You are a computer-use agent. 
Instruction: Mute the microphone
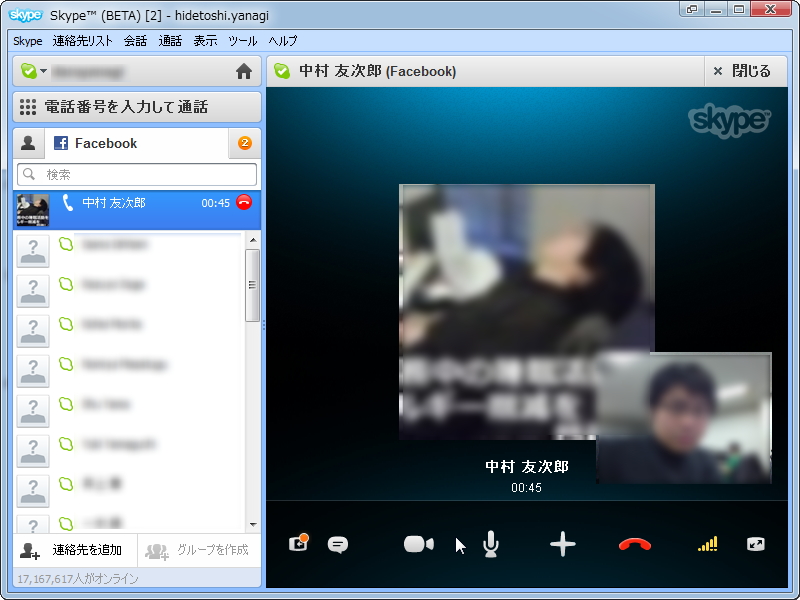(491, 544)
